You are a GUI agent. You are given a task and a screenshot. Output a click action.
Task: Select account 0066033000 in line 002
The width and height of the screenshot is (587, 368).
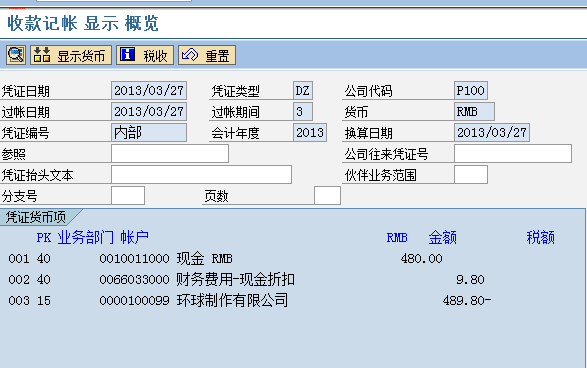[x=134, y=280]
